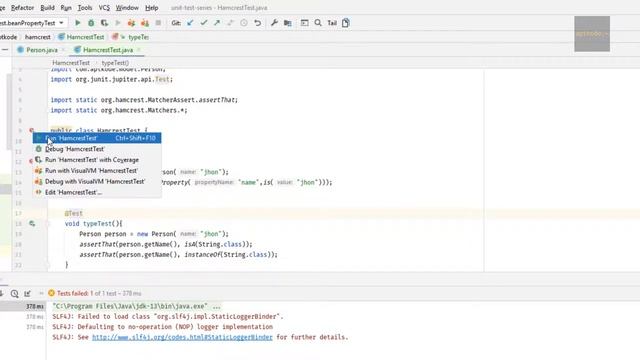Click Git Update Project blue arrow icon
This screenshot has width=640, height=360.
pyautogui.click(x=190, y=23)
